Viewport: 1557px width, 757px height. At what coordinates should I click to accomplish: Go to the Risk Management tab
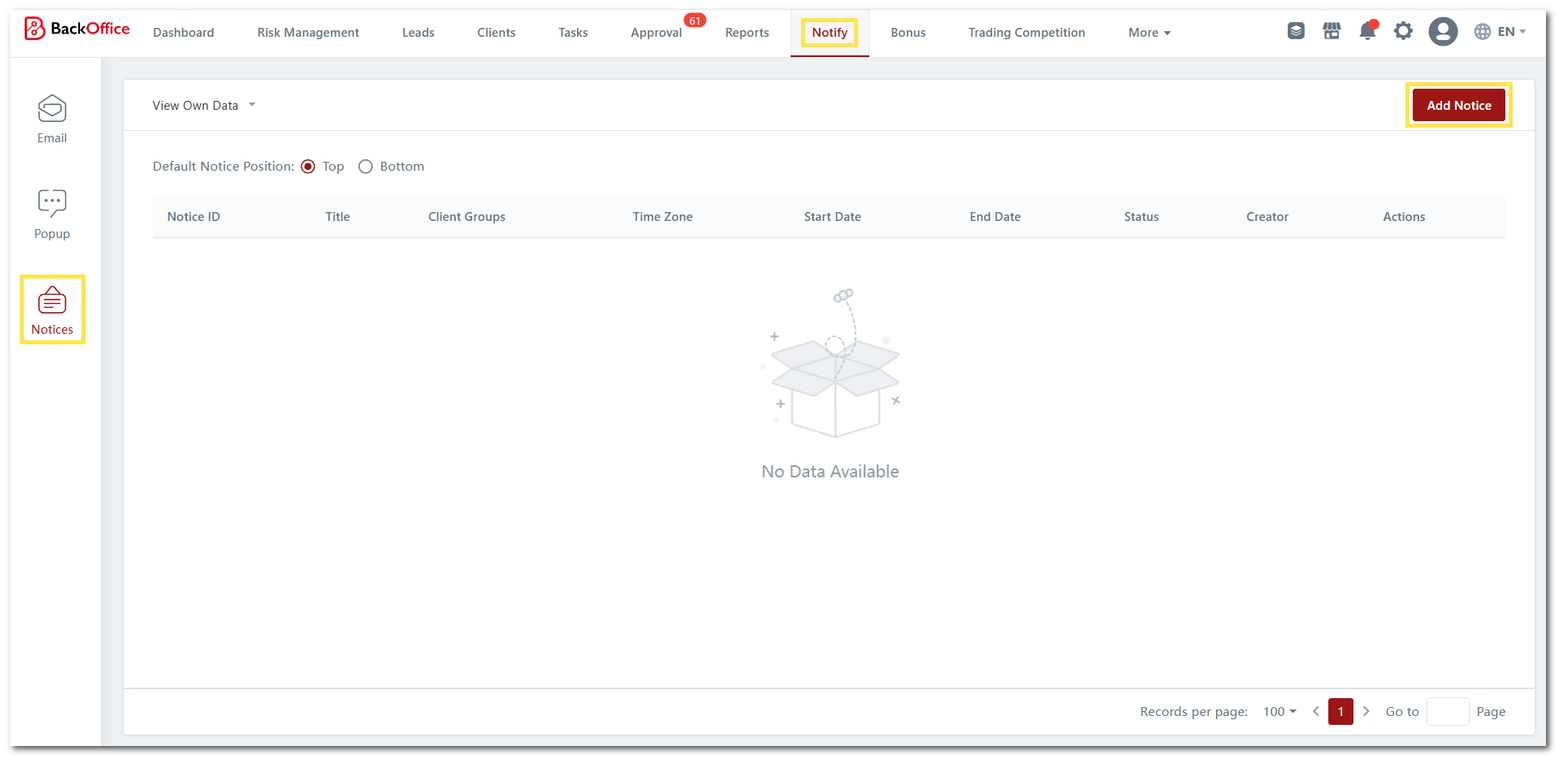(308, 33)
